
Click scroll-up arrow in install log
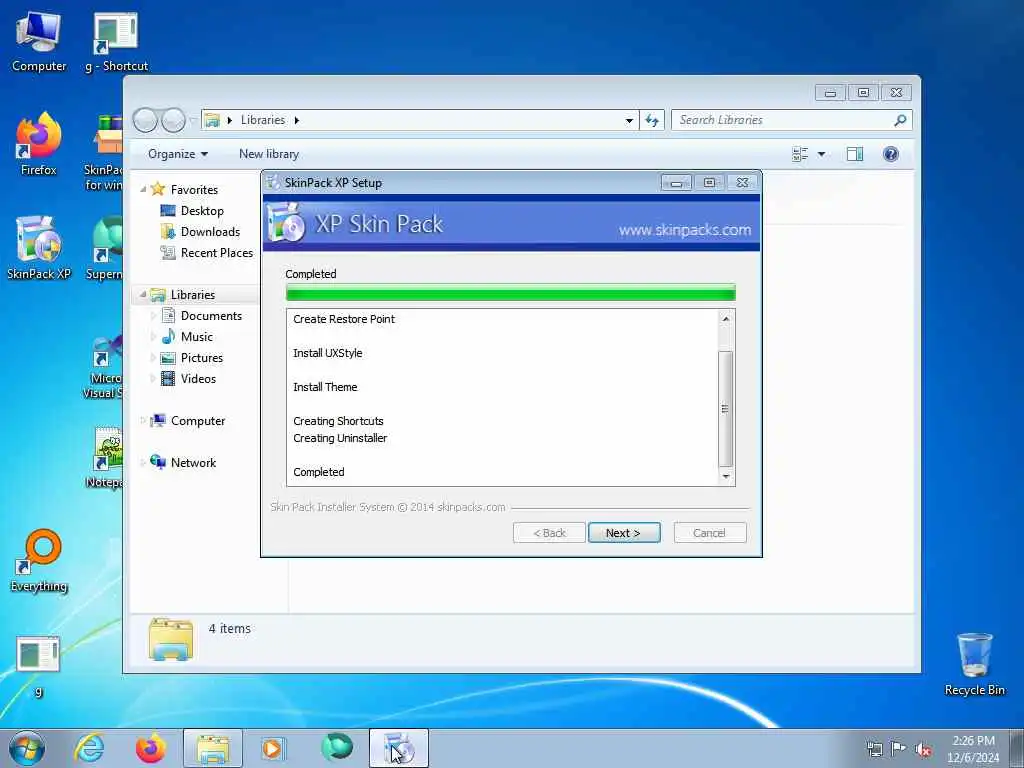726,319
